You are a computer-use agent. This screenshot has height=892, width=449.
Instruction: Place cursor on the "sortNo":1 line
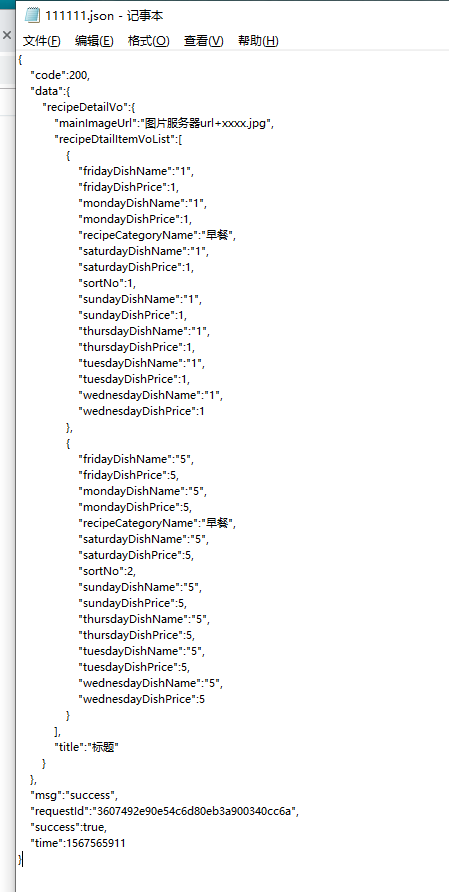[107, 283]
